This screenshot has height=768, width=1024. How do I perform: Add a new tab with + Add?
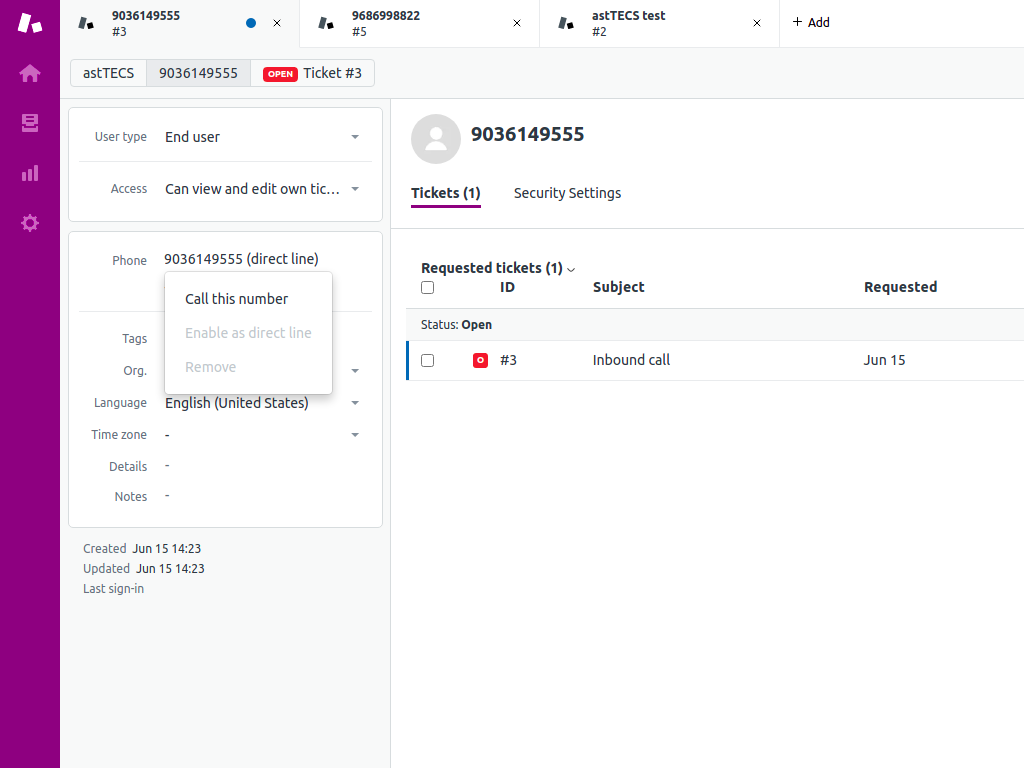click(x=811, y=23)
